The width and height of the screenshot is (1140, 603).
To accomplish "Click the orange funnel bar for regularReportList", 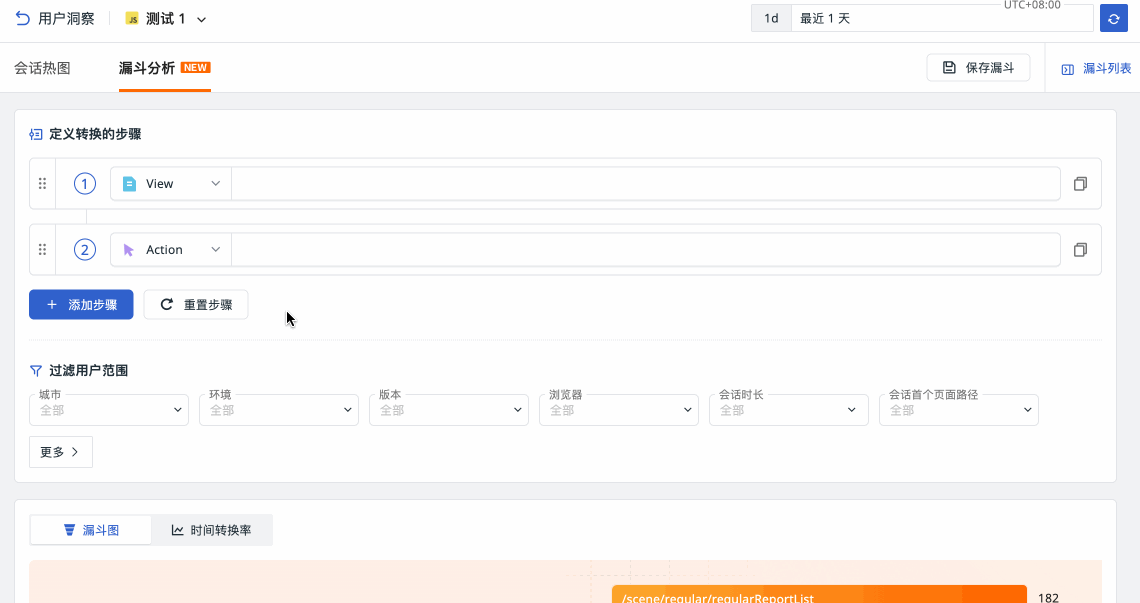I will point(818,596).
